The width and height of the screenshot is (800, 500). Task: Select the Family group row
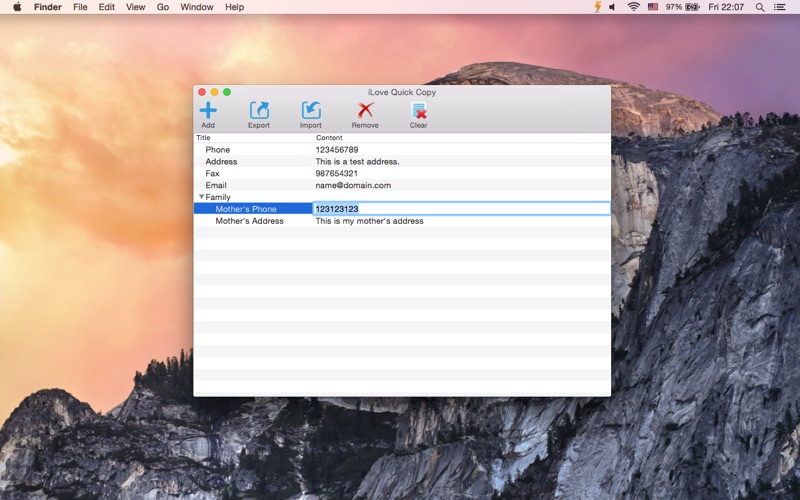(x=402, y=197)
